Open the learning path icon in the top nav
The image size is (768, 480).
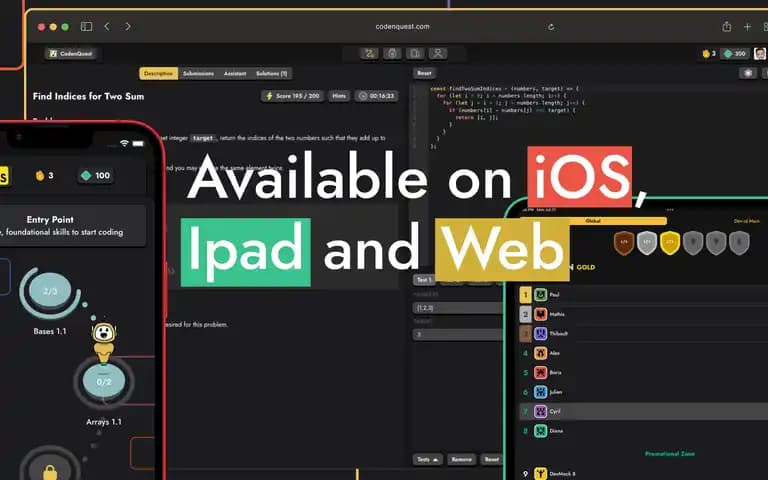click(x=369, y=53)
